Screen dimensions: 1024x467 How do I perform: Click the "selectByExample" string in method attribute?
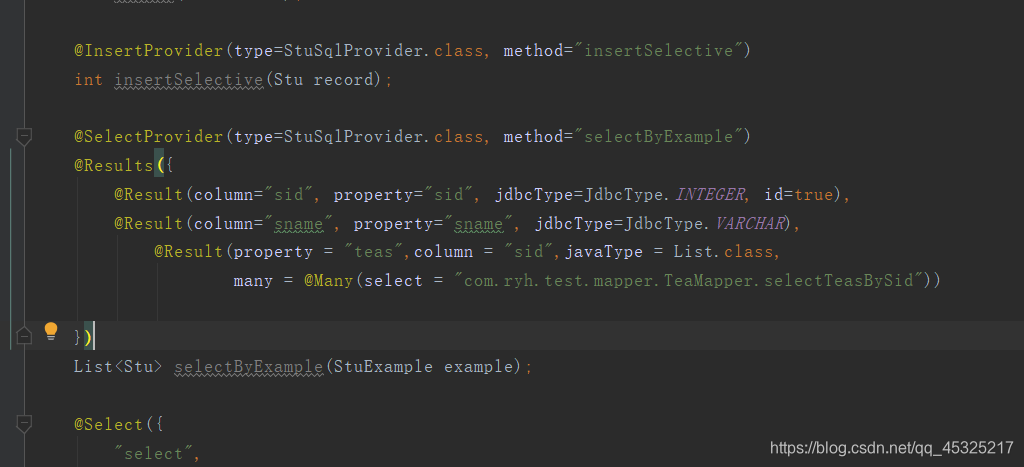pyautogui.click(x=660, y=137)
